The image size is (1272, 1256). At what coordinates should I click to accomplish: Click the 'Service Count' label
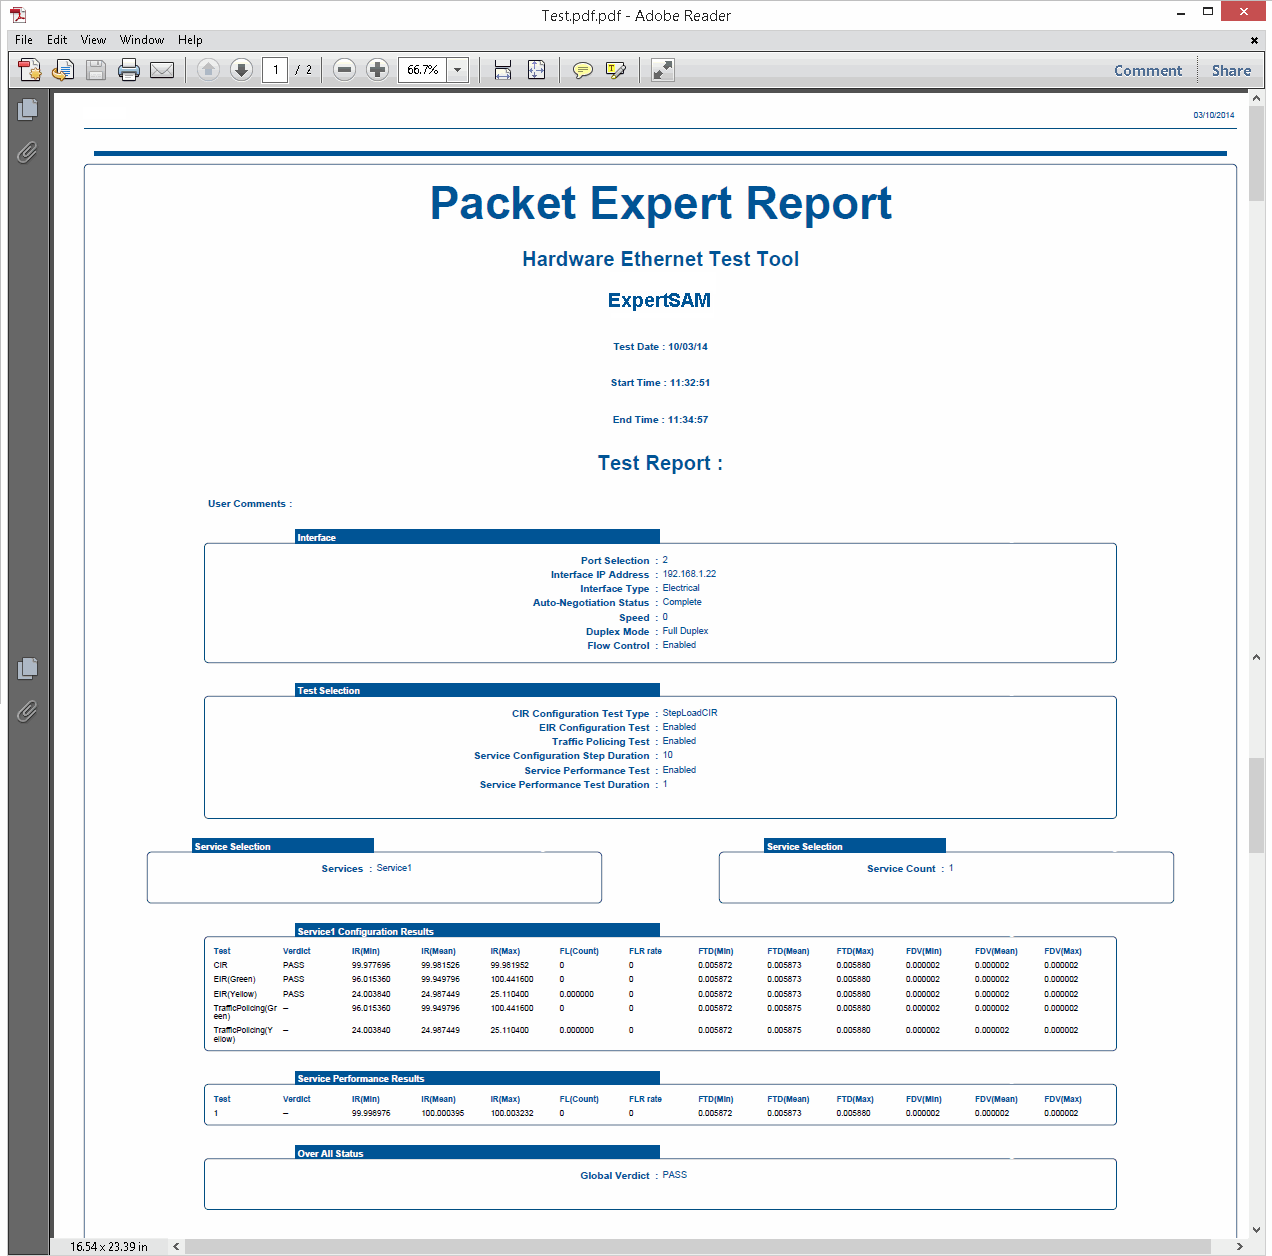(x=901, y=869)
